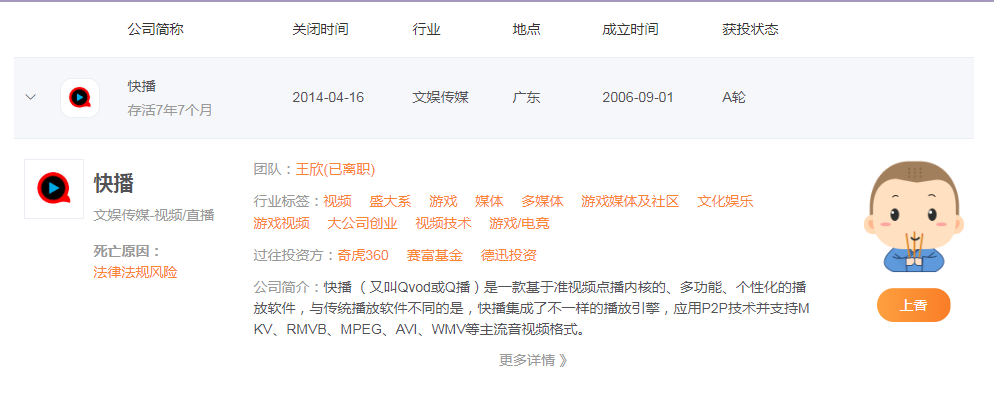This screenshot has width=994, height=400.
Task: Click the praying boy cartoon avatar
Action: (x=913, y=217)
